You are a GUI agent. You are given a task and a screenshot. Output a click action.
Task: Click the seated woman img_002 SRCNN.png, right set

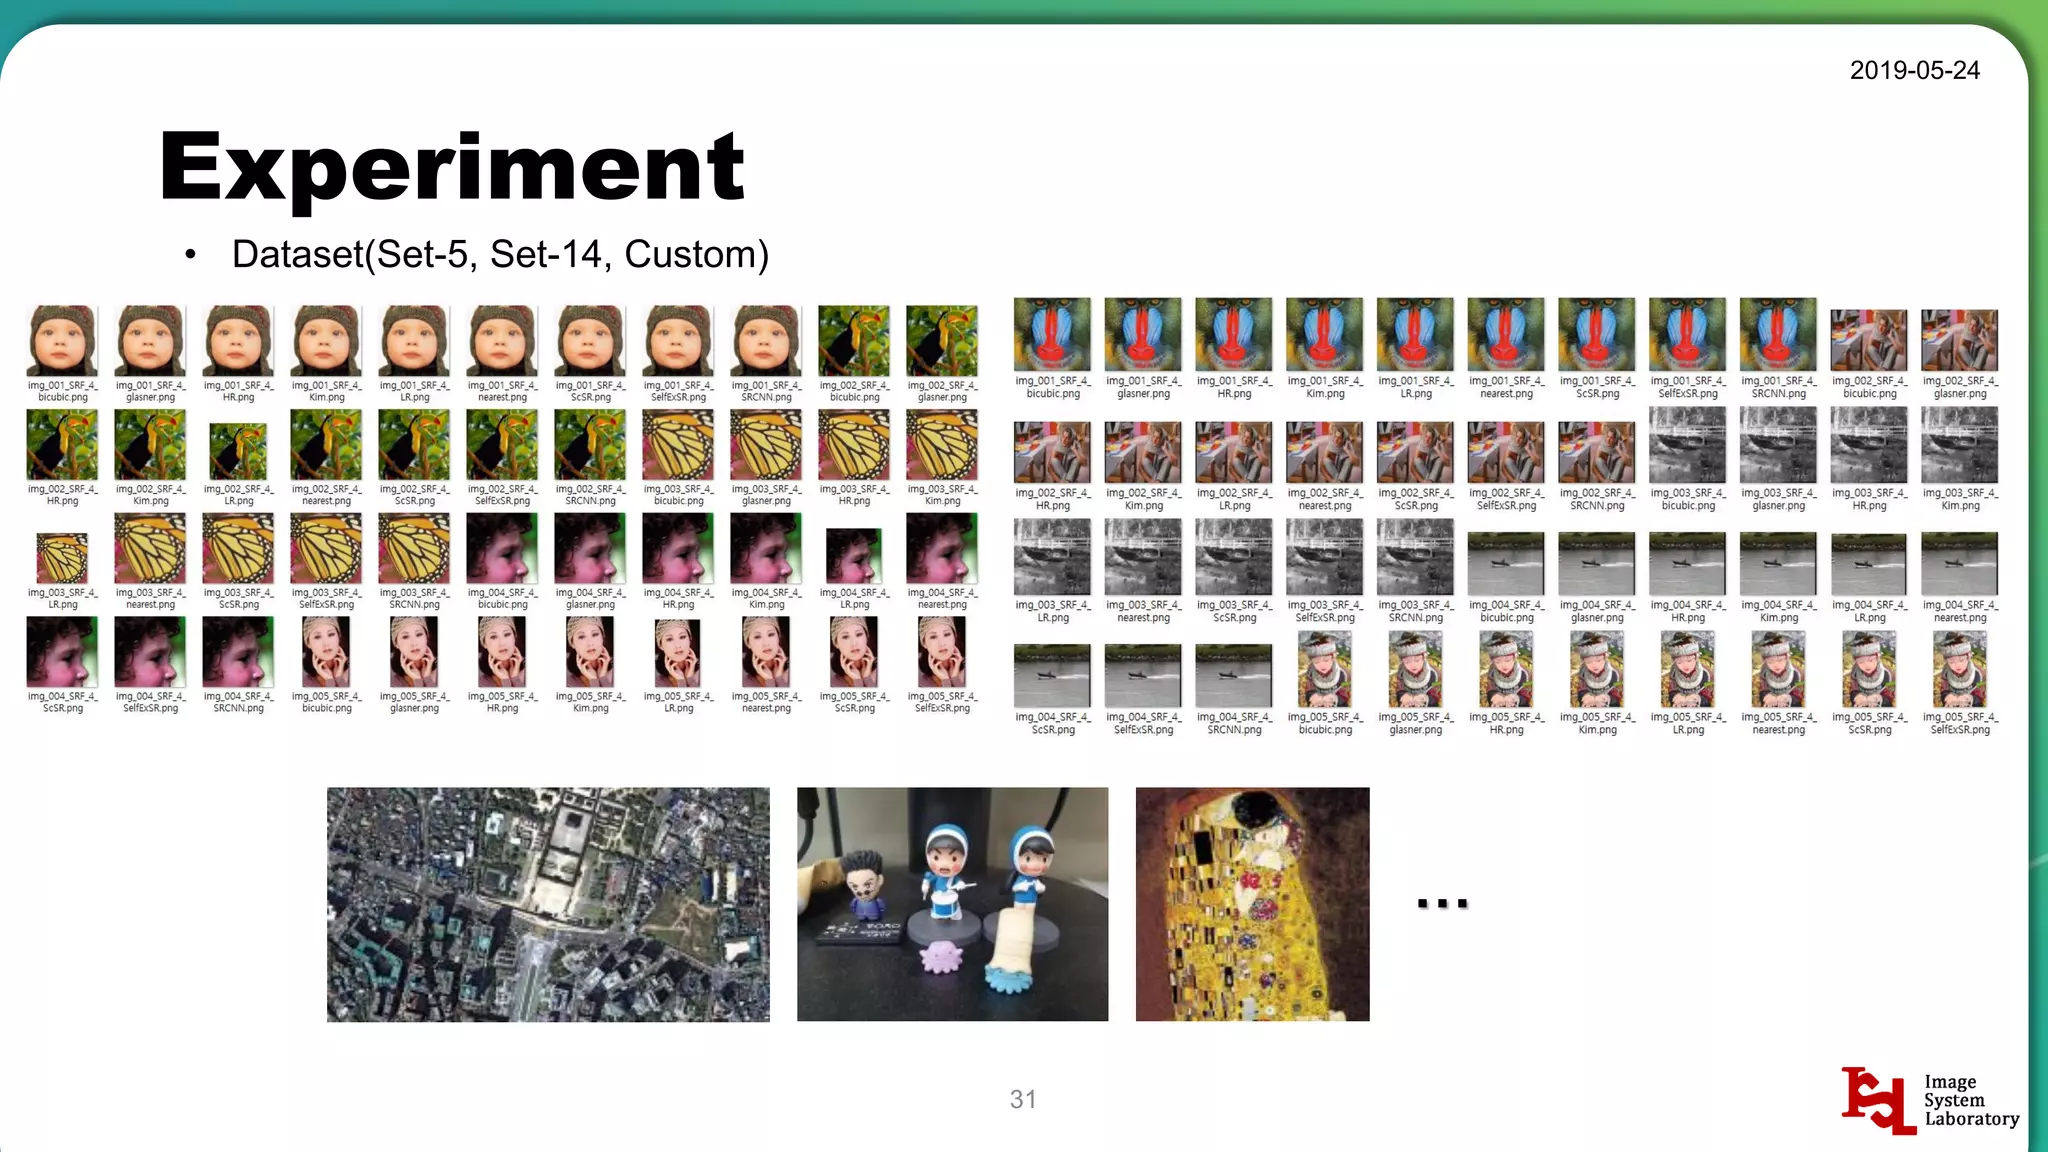point(1597,453)
